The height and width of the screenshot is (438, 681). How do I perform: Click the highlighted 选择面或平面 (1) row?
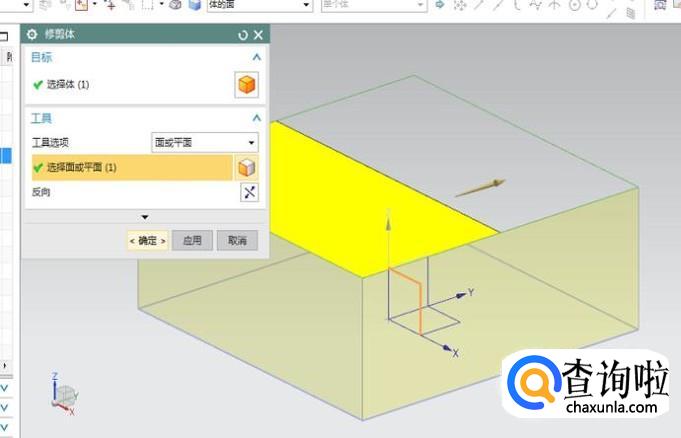click(x=132, y=167)
